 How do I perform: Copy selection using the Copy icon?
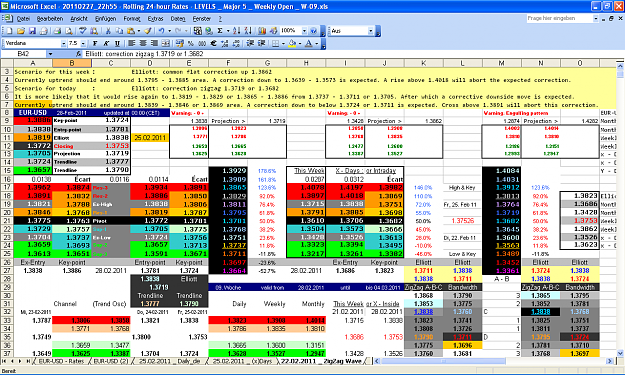(x=120, y=31)
